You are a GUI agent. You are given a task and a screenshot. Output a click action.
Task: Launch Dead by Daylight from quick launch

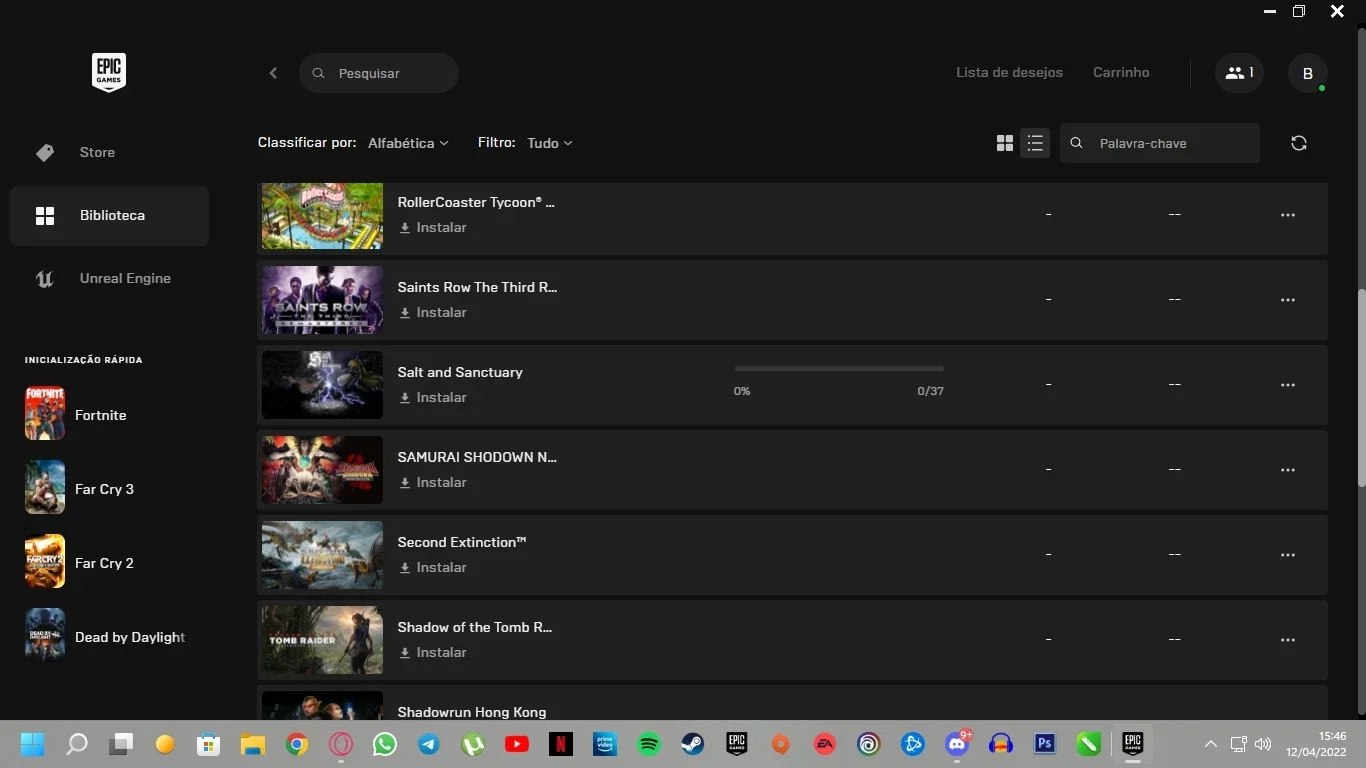(x=105, y=636)
